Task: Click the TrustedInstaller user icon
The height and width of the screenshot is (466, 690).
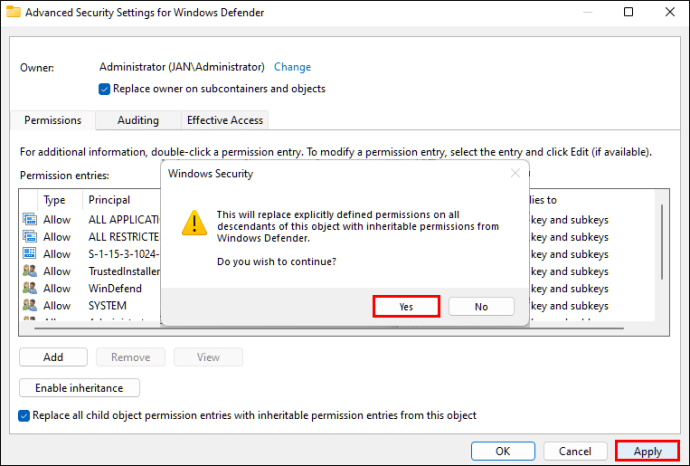Action: 29,271
